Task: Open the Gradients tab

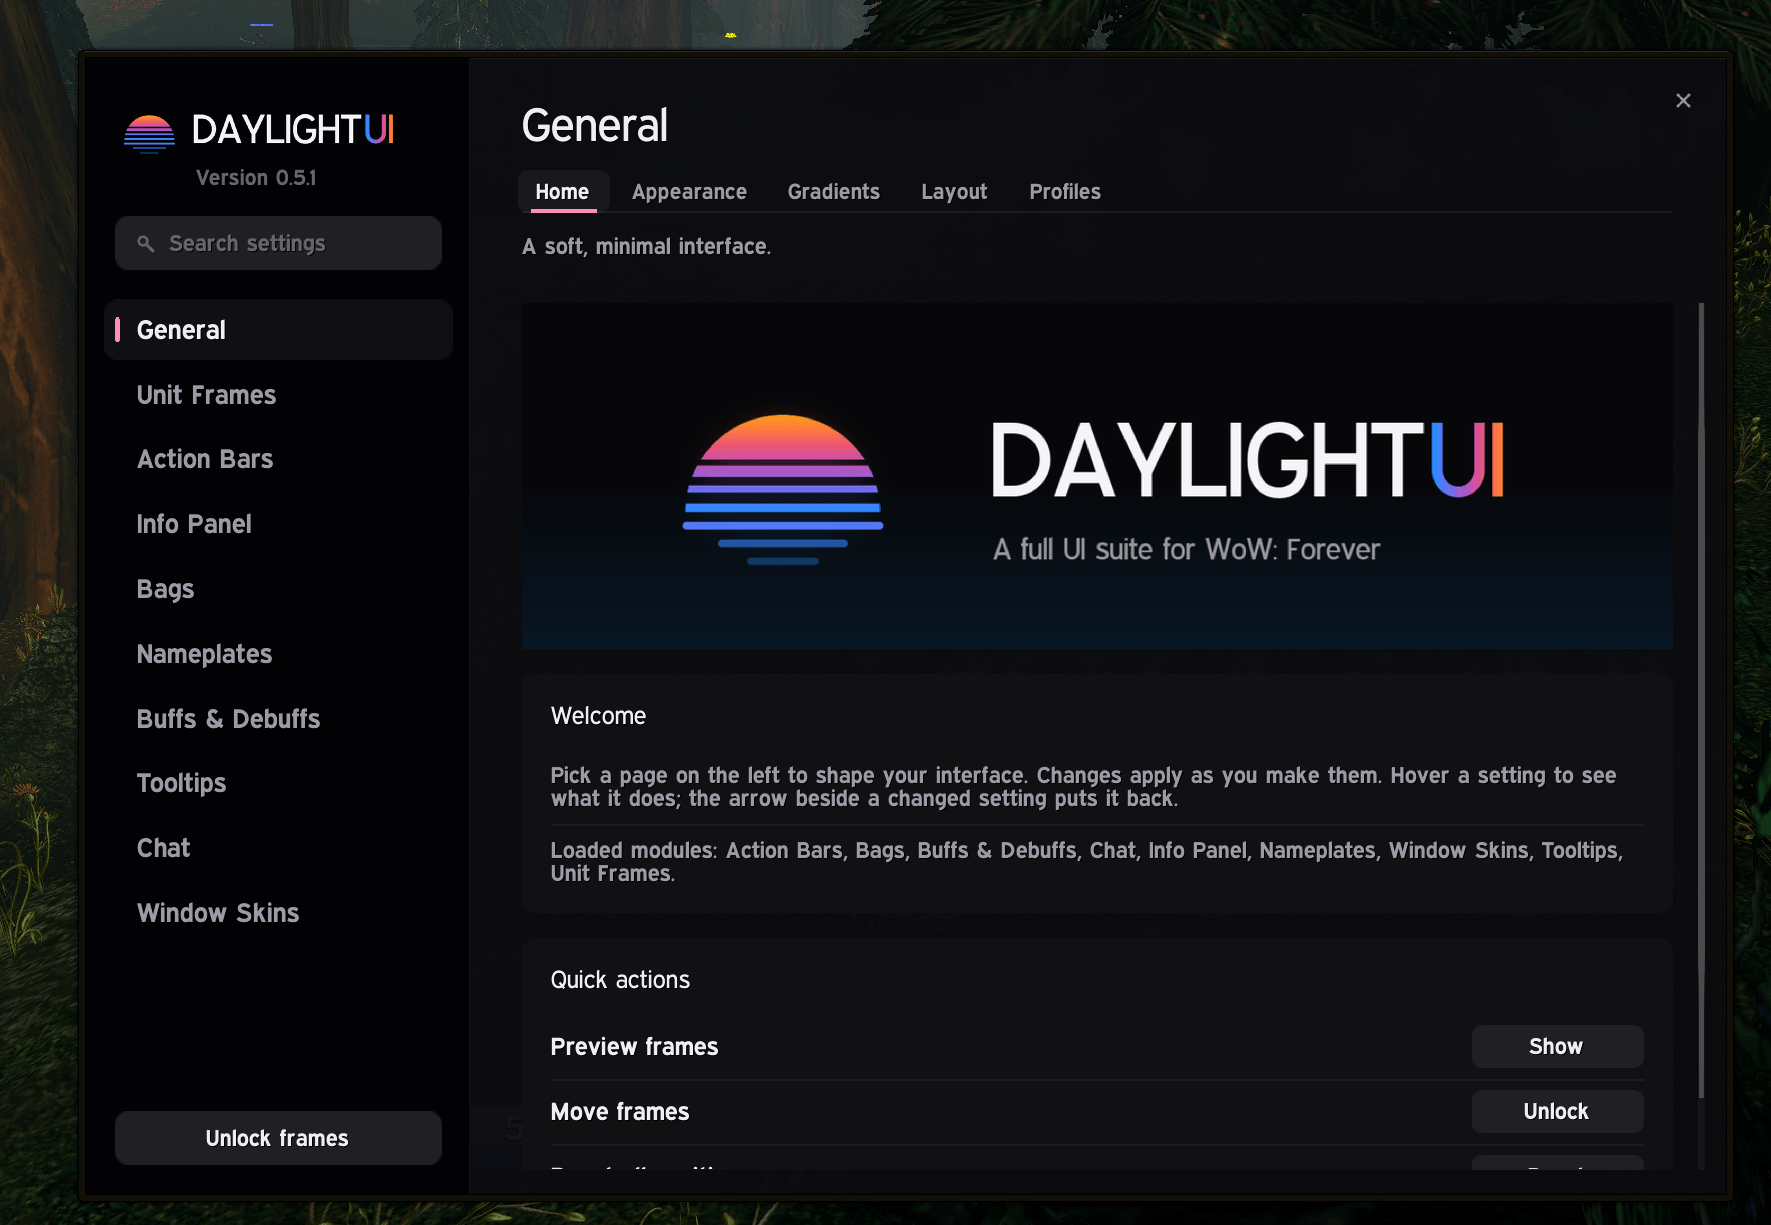Action: pyautogui.click(x=833, y=192)
